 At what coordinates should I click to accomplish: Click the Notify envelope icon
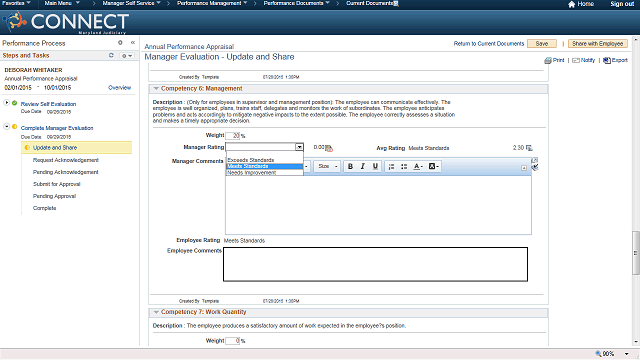(x=576, y=60)
